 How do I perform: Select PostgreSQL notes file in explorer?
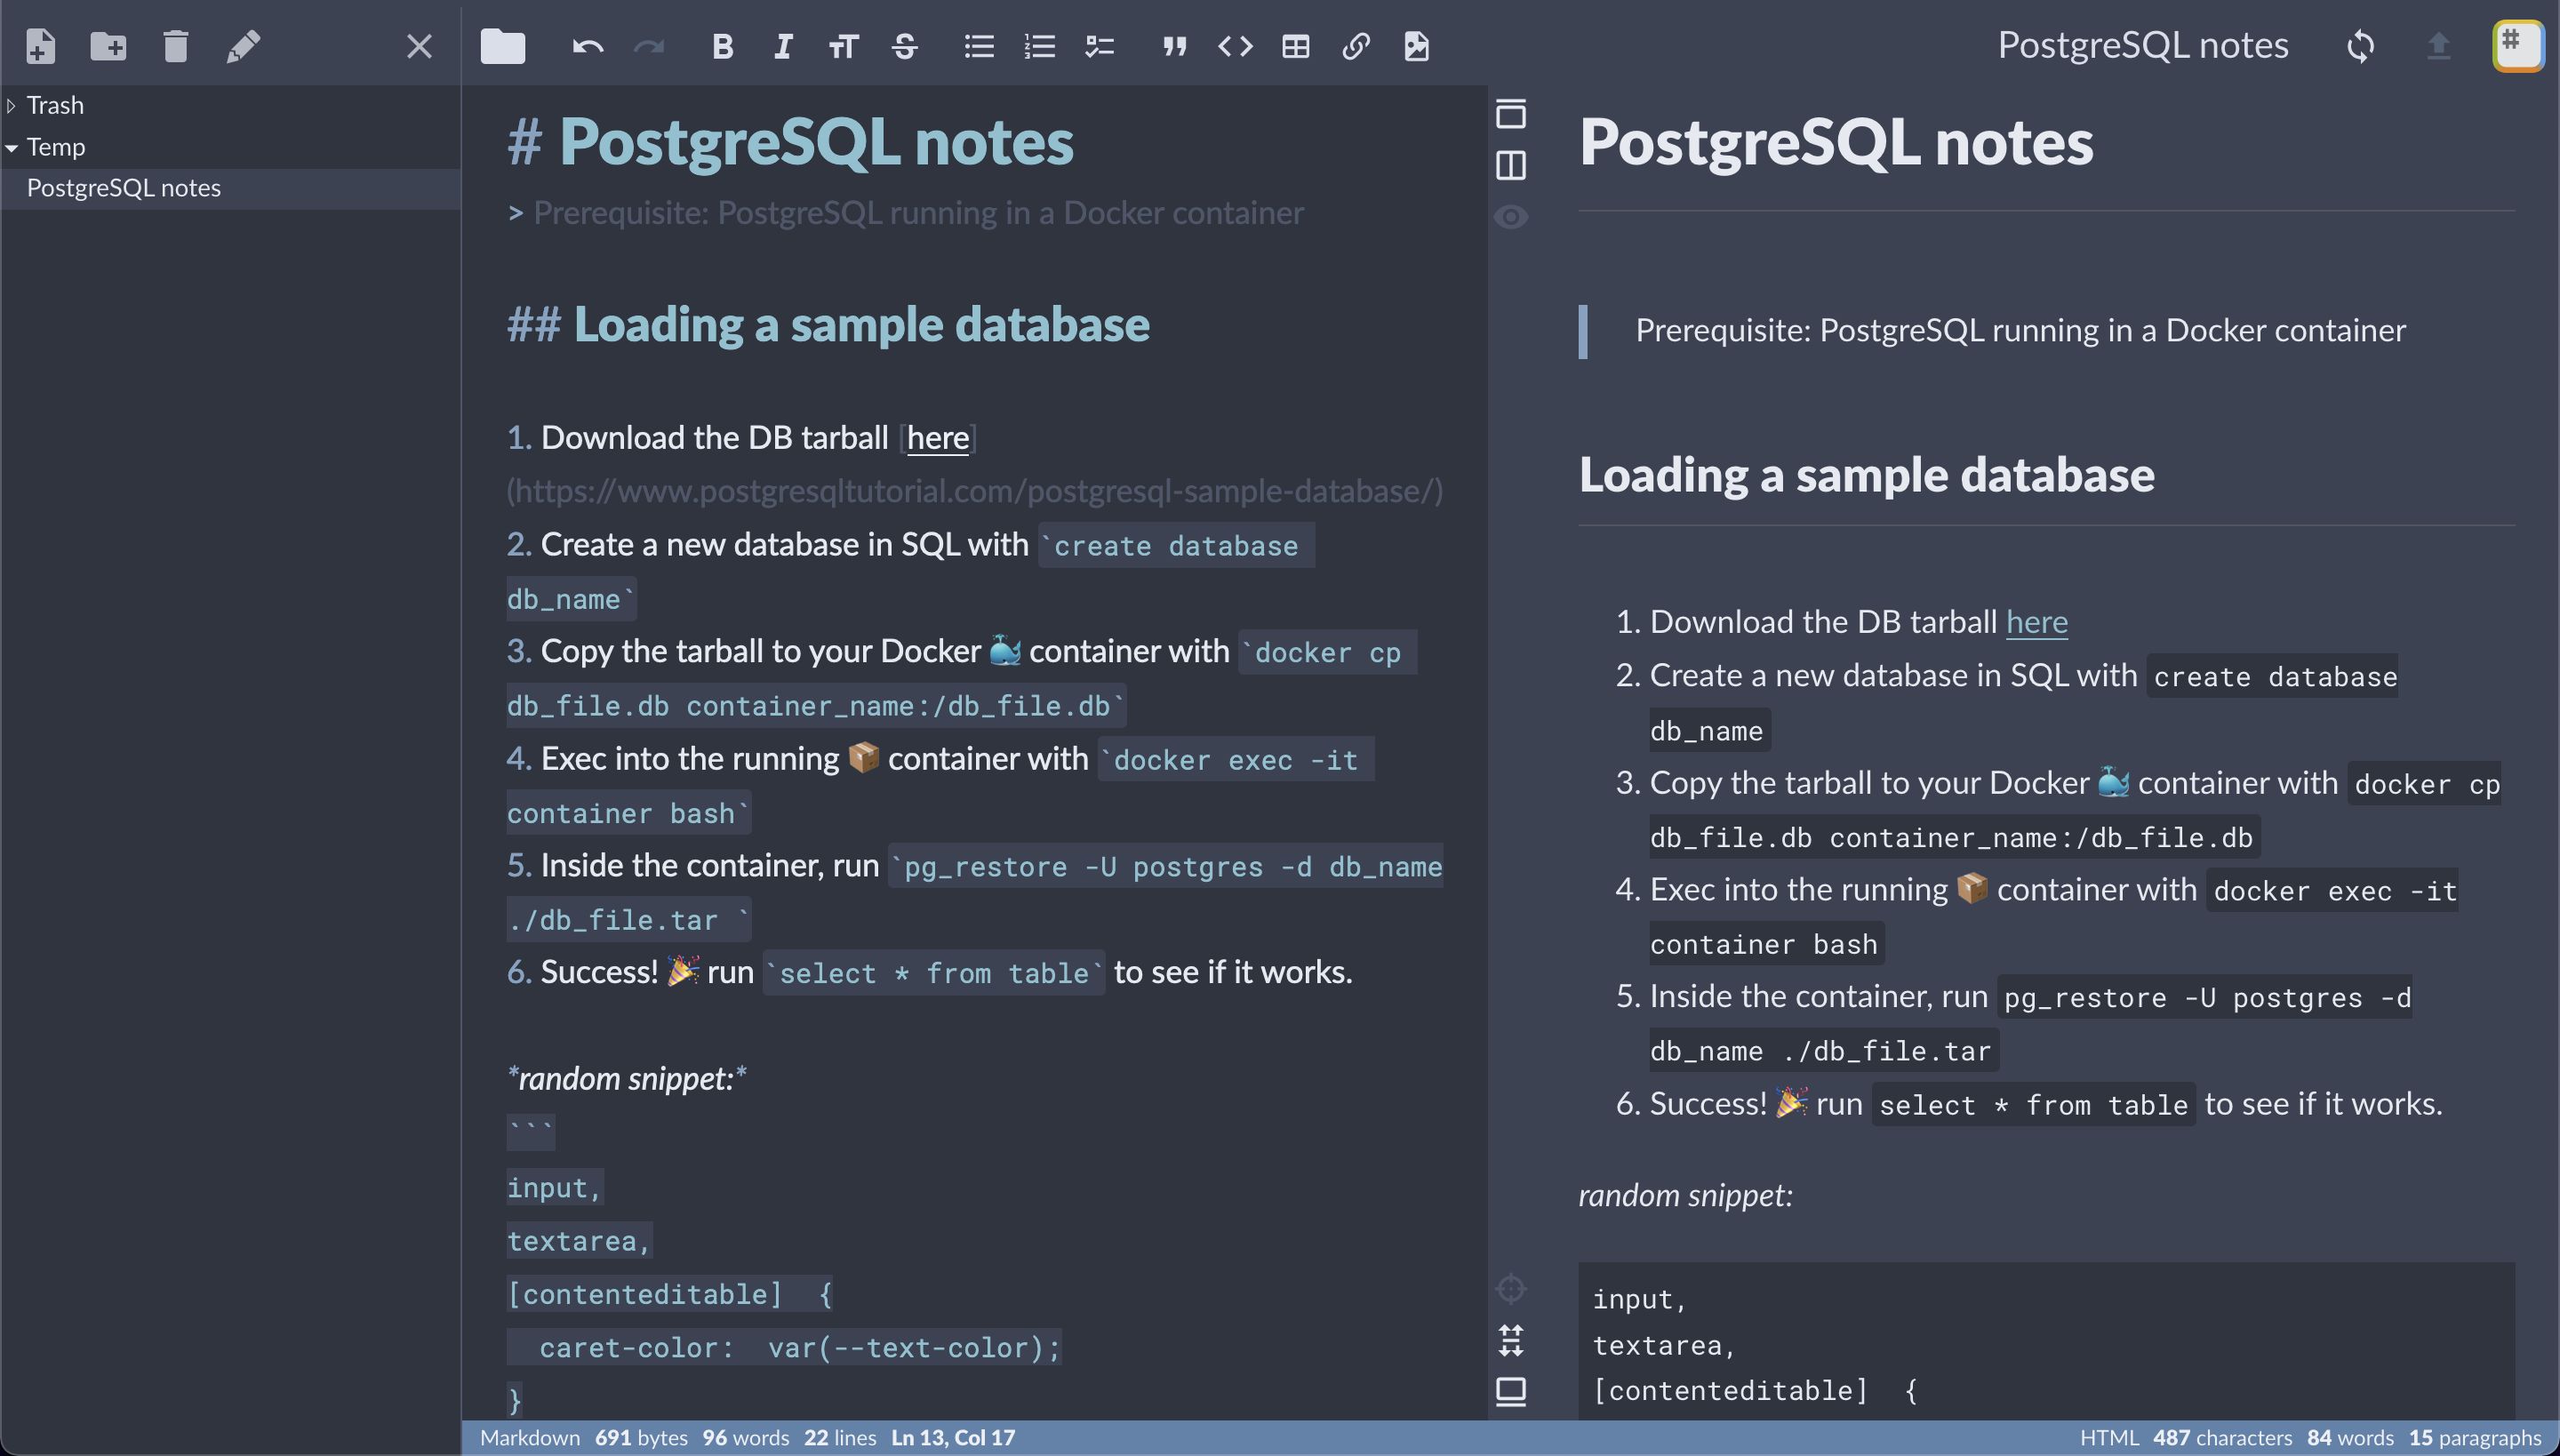[230, 188]
